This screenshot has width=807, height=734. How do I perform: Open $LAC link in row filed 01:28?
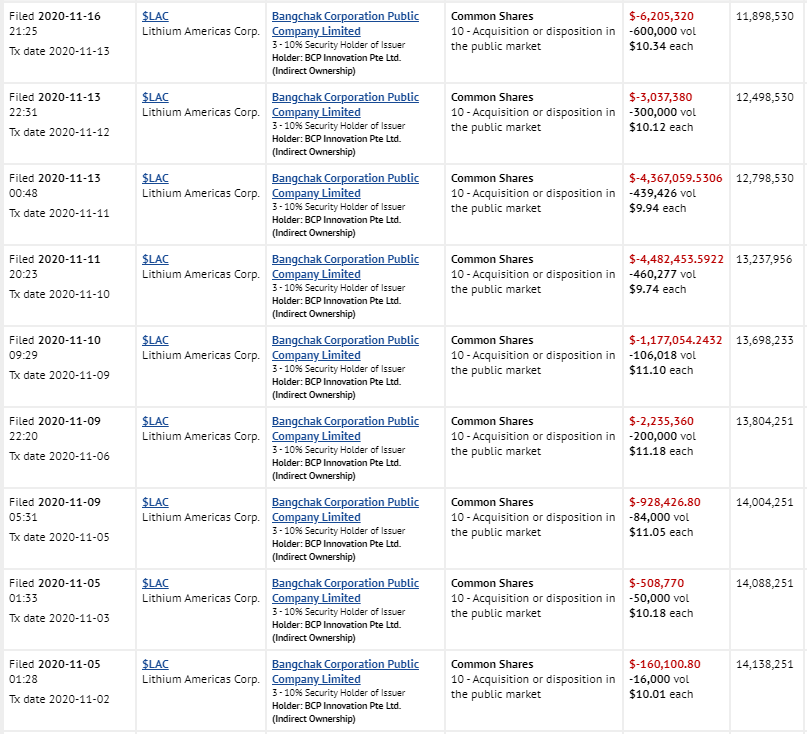coord(155,664)
